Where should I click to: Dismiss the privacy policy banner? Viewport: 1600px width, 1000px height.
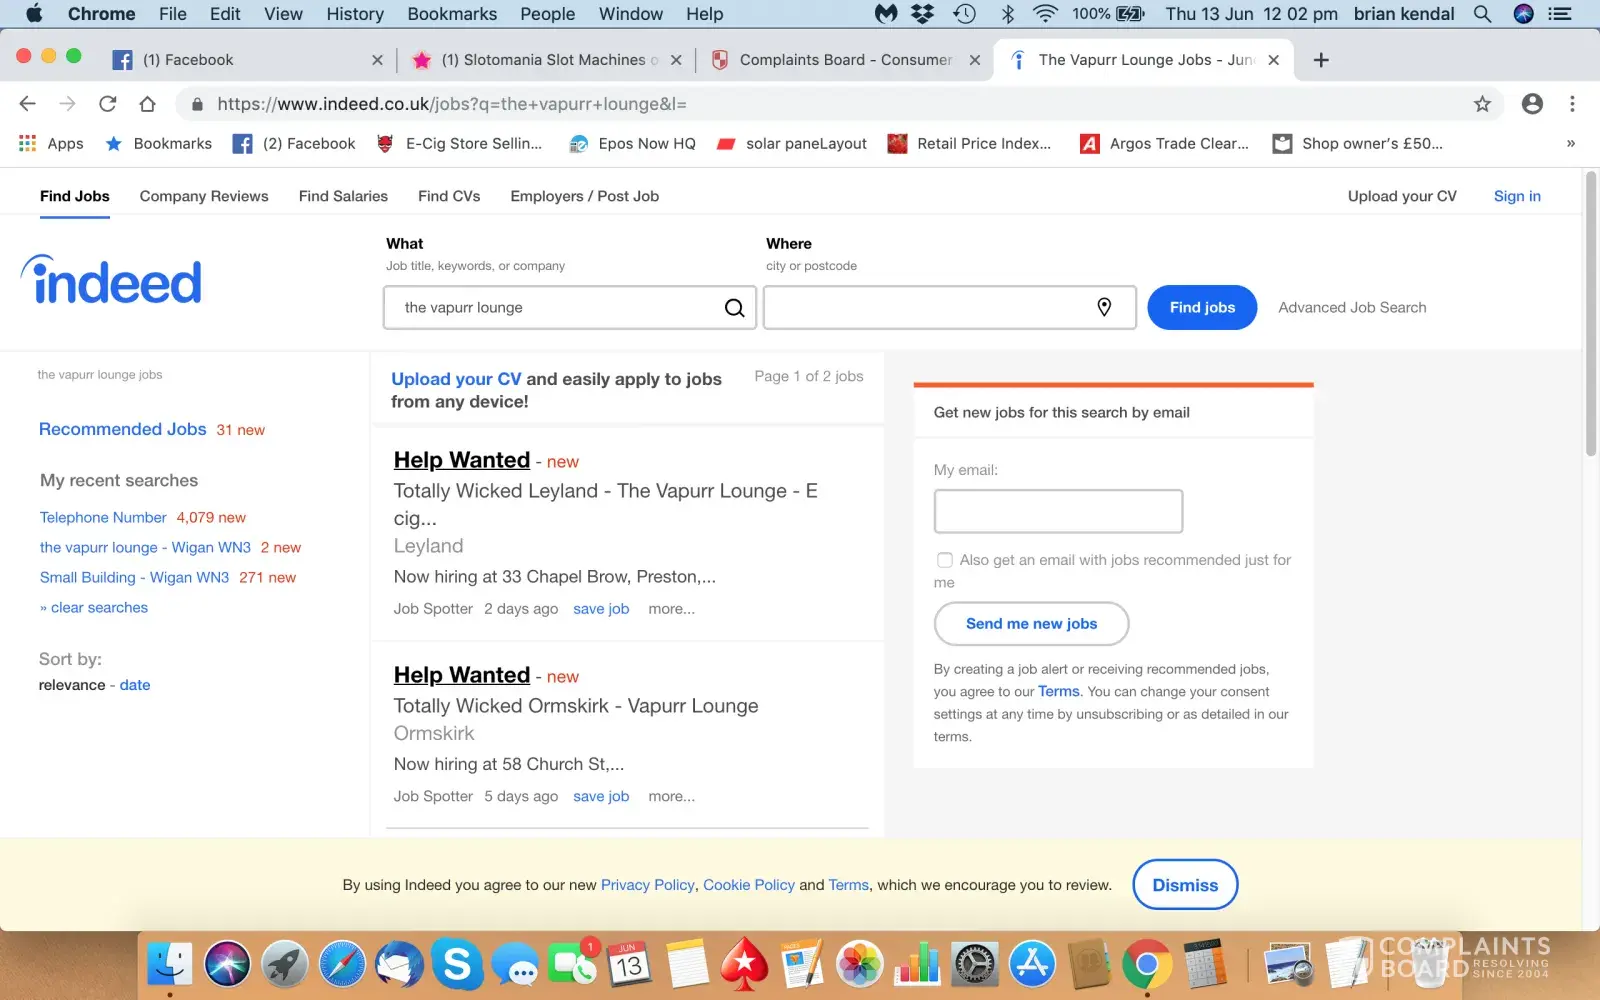coord(1184,885)
